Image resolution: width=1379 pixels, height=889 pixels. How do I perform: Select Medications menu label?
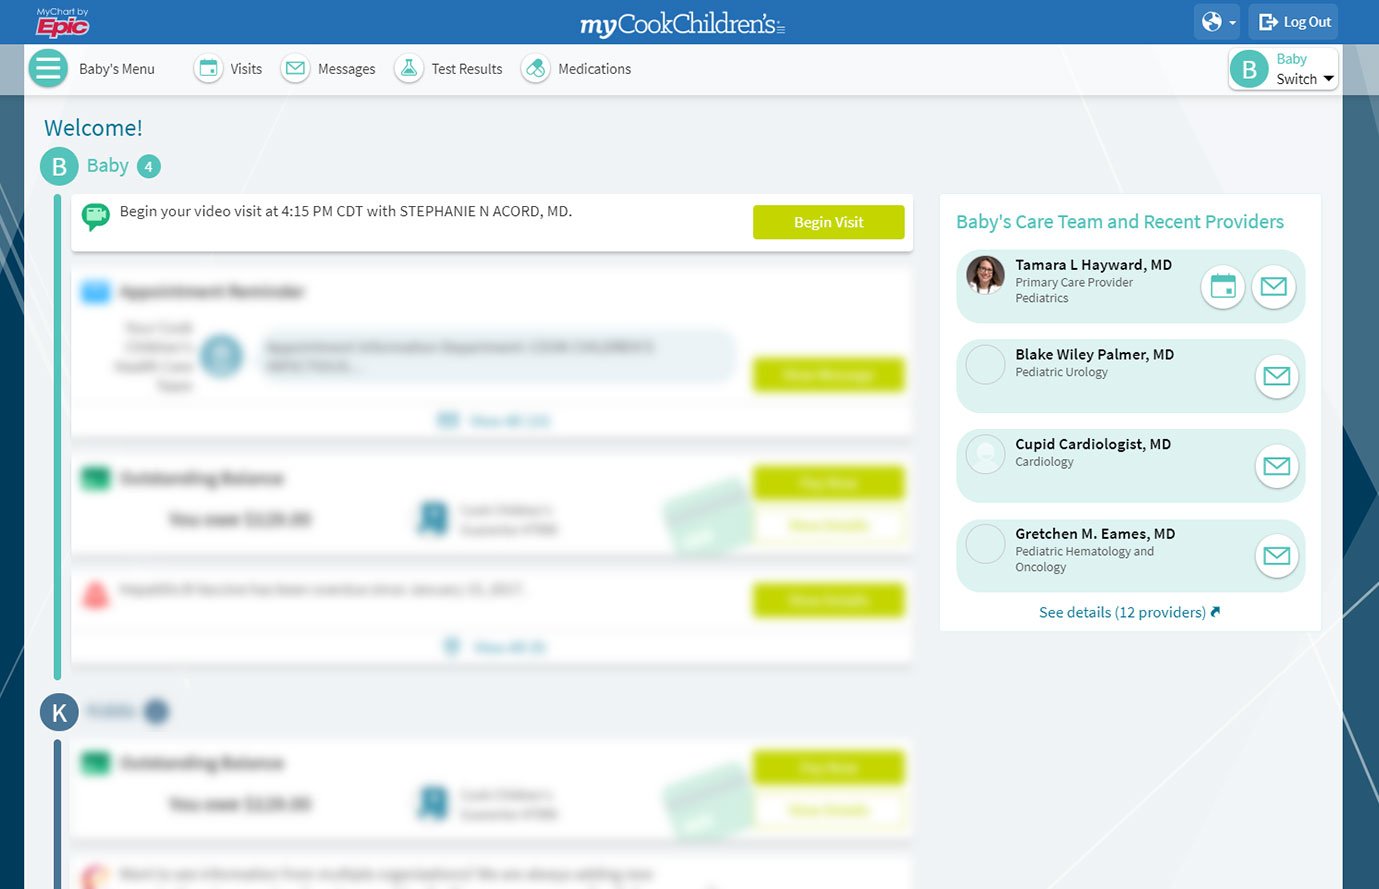[x=594, y=69]
